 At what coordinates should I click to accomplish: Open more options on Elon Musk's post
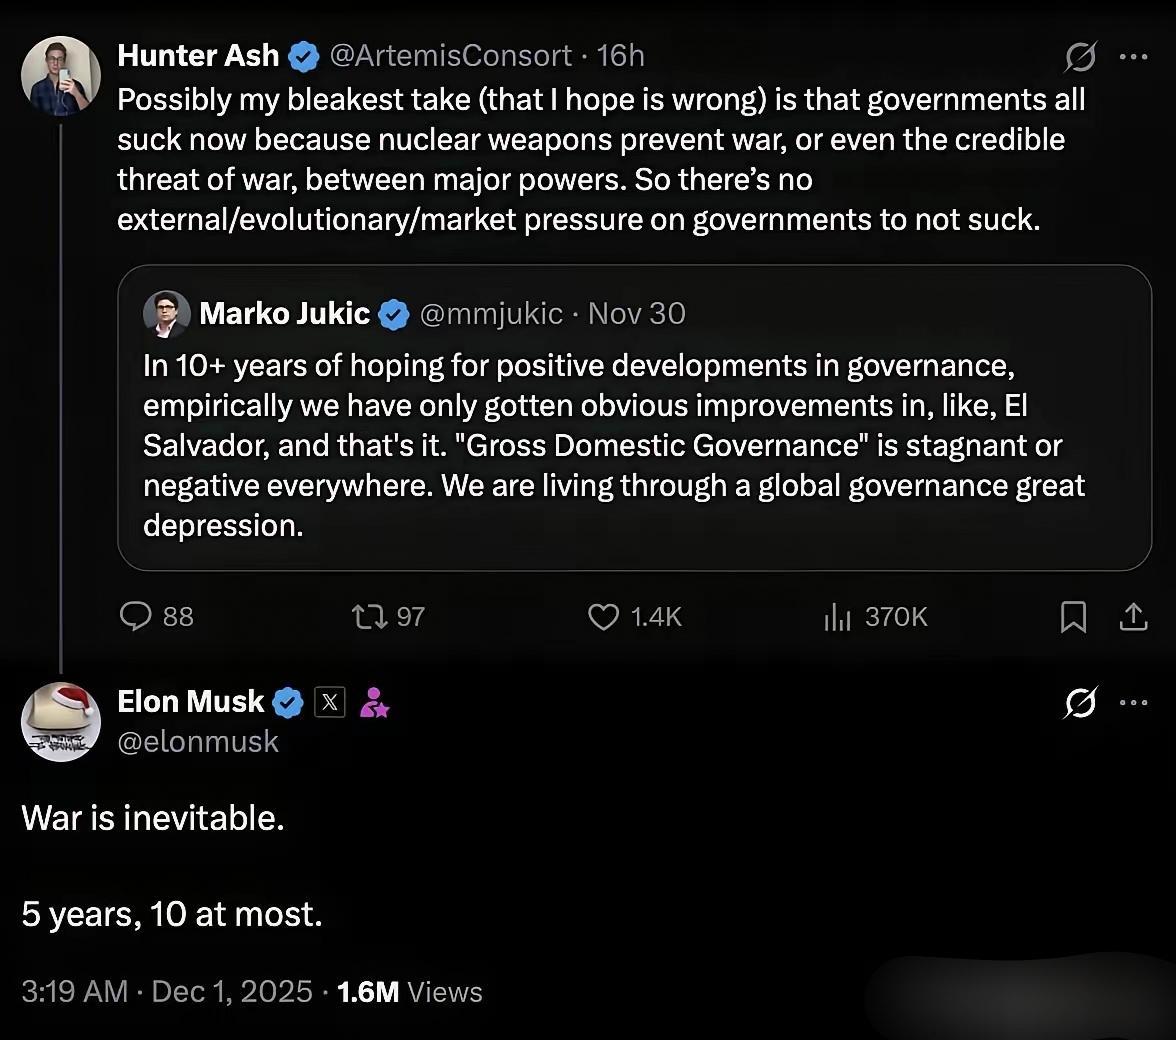1133,703
